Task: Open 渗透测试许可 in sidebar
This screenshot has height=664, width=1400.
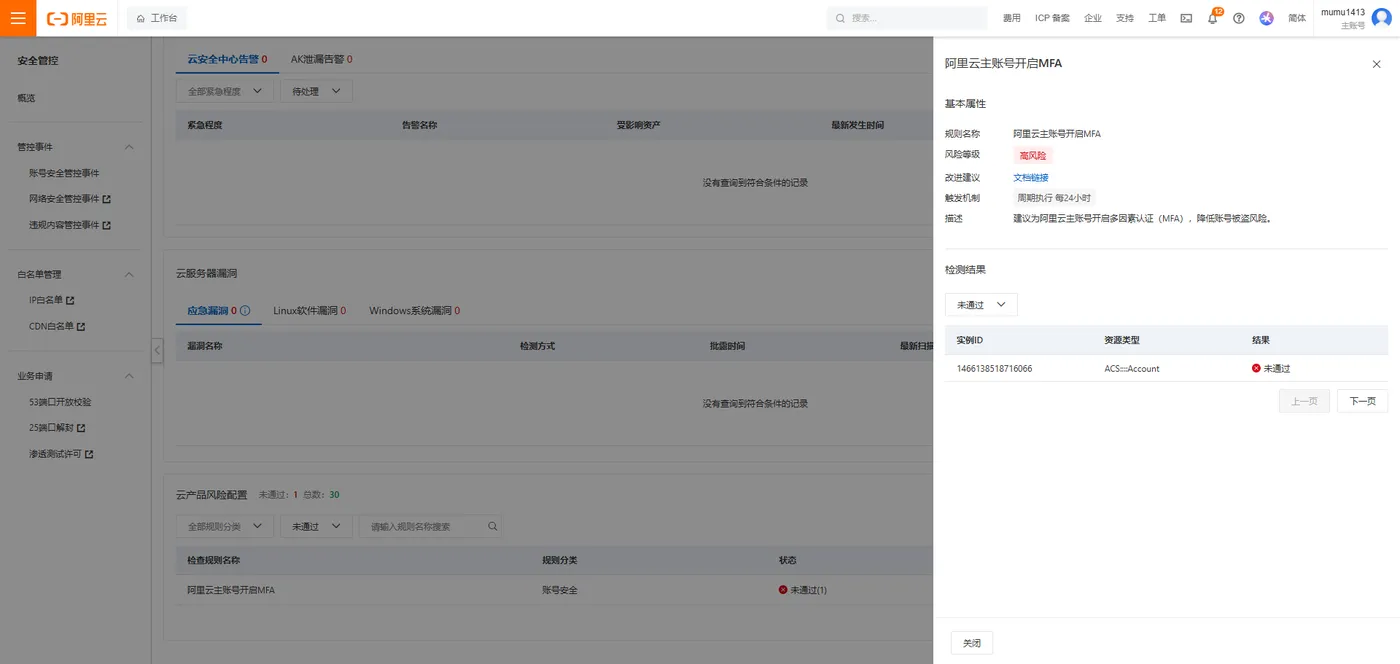Action: [61, 454]
